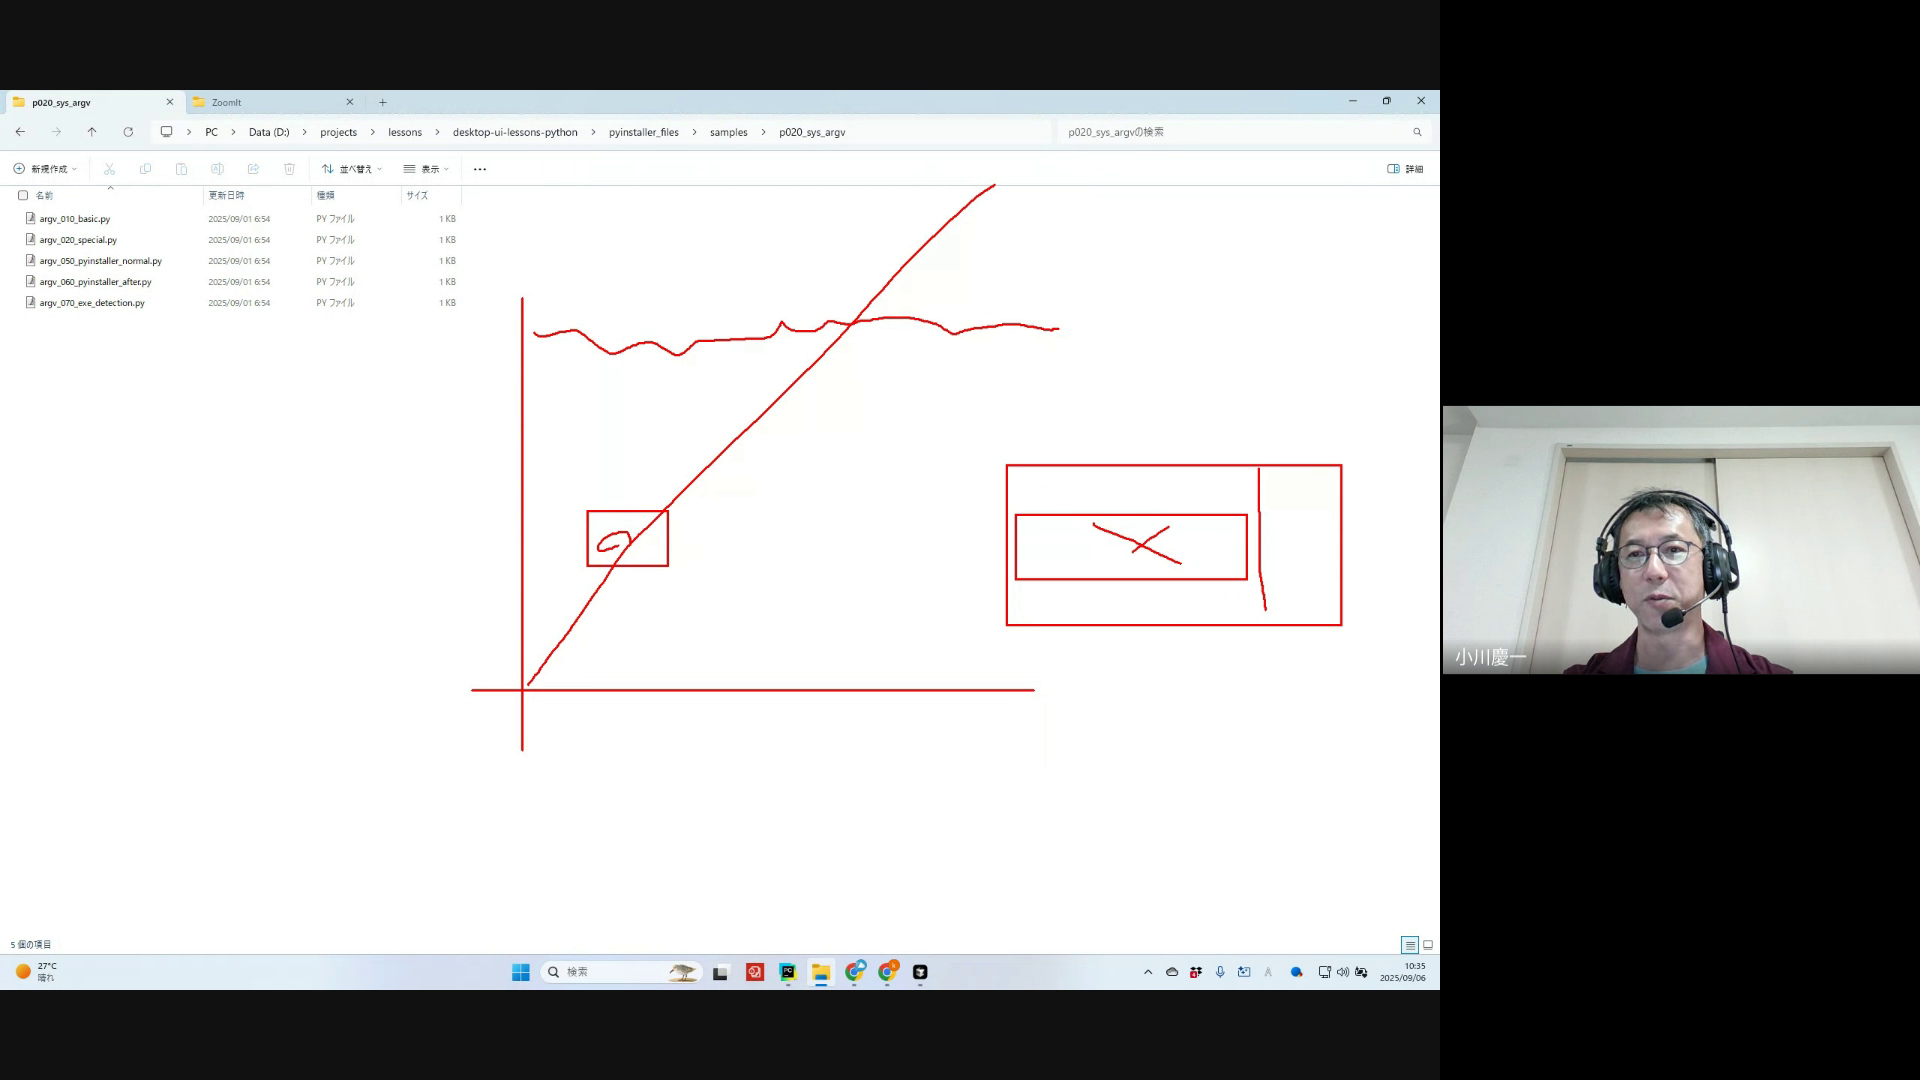Open the Windows Start menu

coord(520,972)
